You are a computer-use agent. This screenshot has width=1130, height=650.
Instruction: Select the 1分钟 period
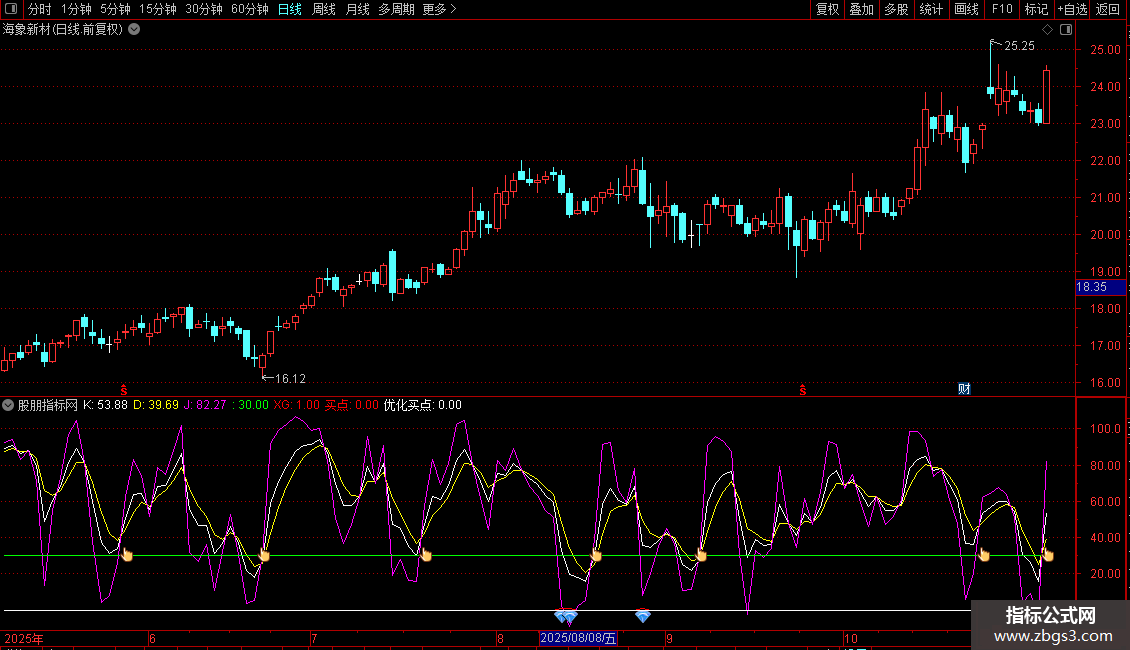76,9
